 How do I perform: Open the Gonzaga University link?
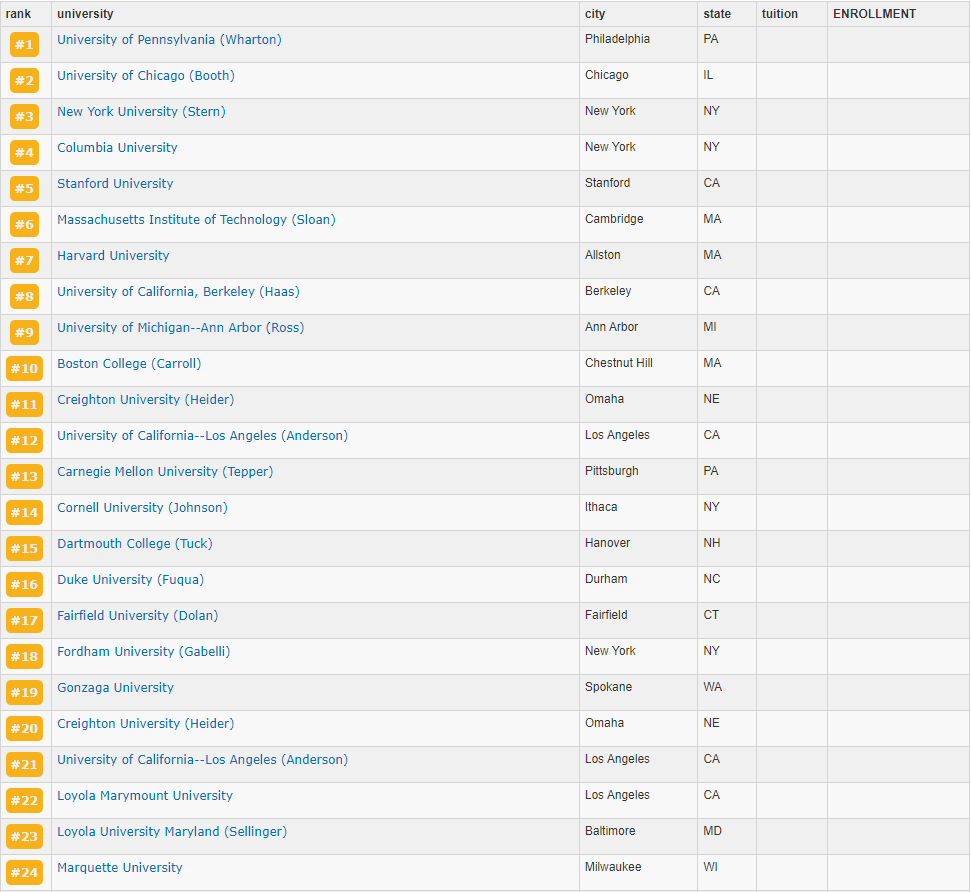point(115,688)
